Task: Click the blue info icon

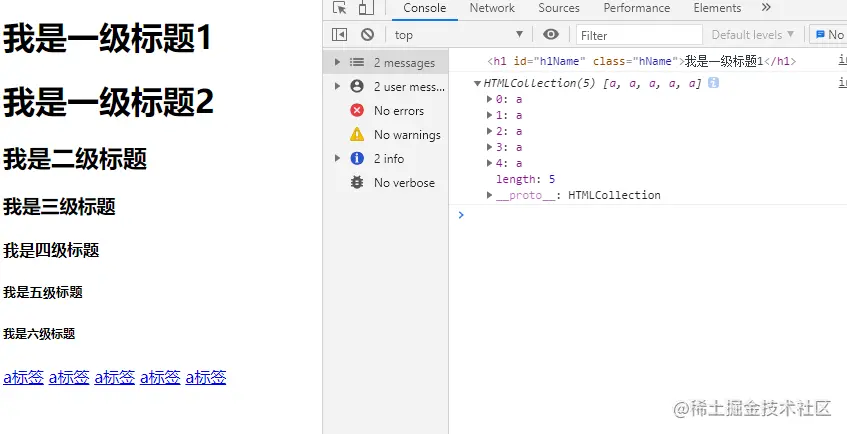Action: pyautogui.click(x=357, y=158)
